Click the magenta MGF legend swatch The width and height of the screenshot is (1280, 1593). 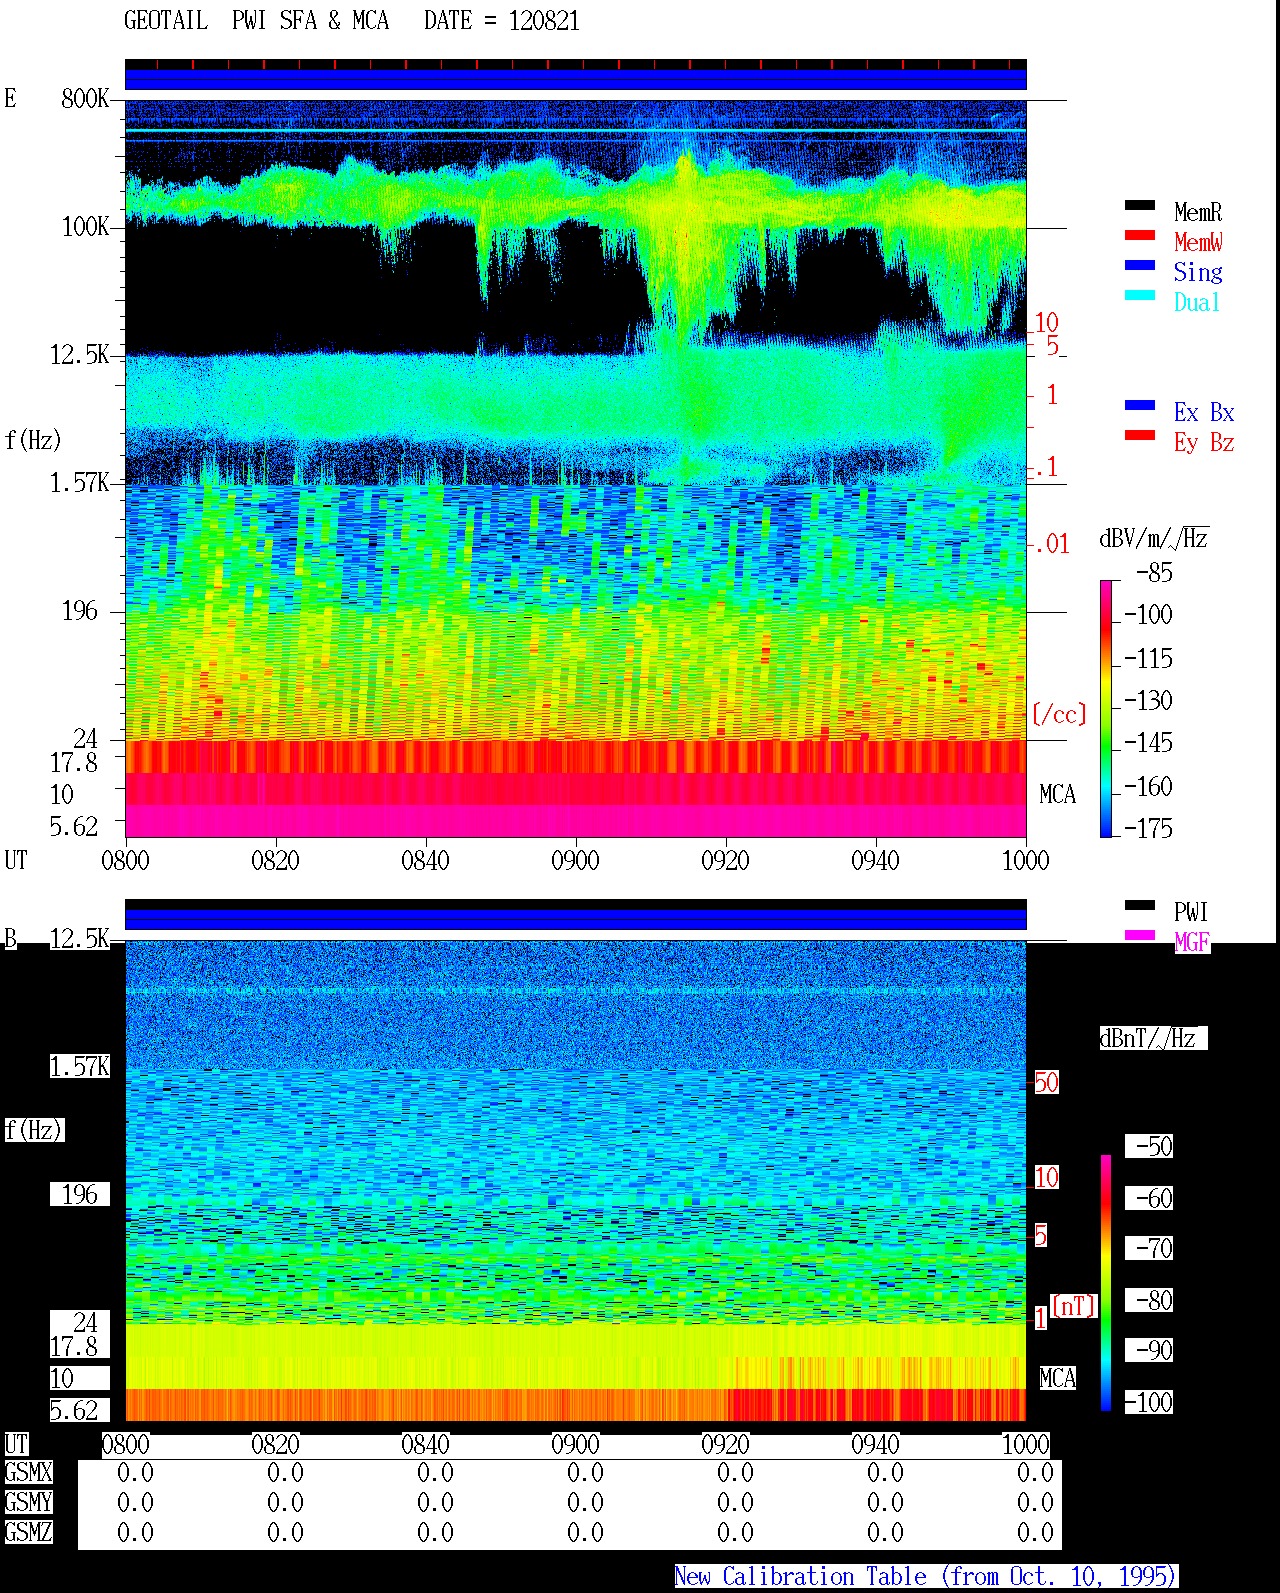(x=1139, y=936)
